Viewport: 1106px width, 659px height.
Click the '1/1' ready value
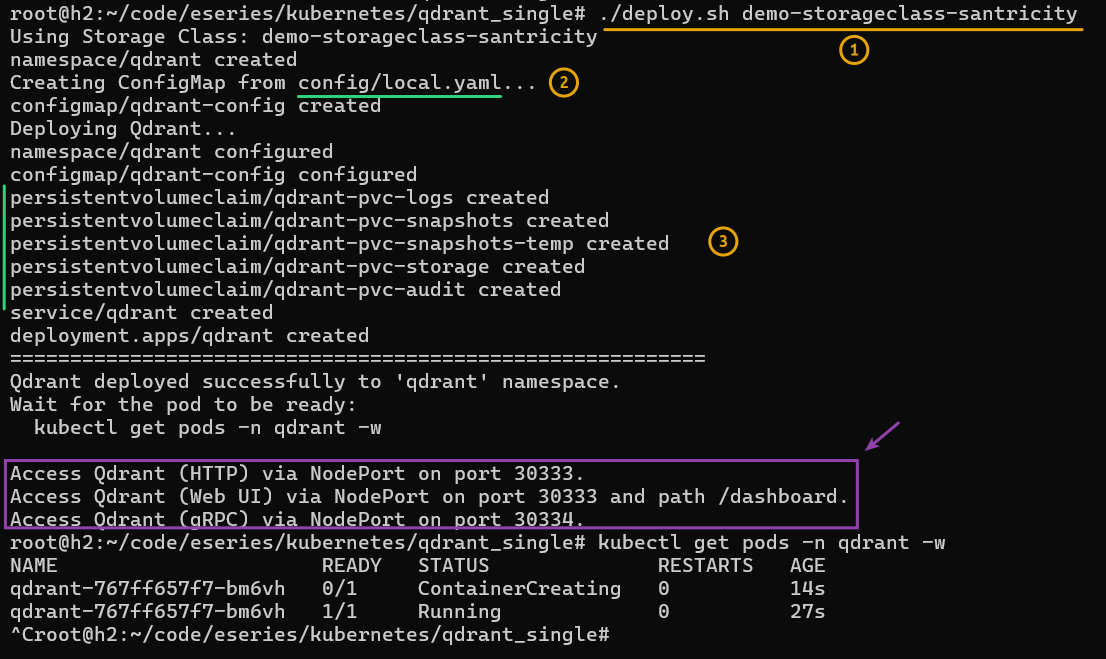339,612
